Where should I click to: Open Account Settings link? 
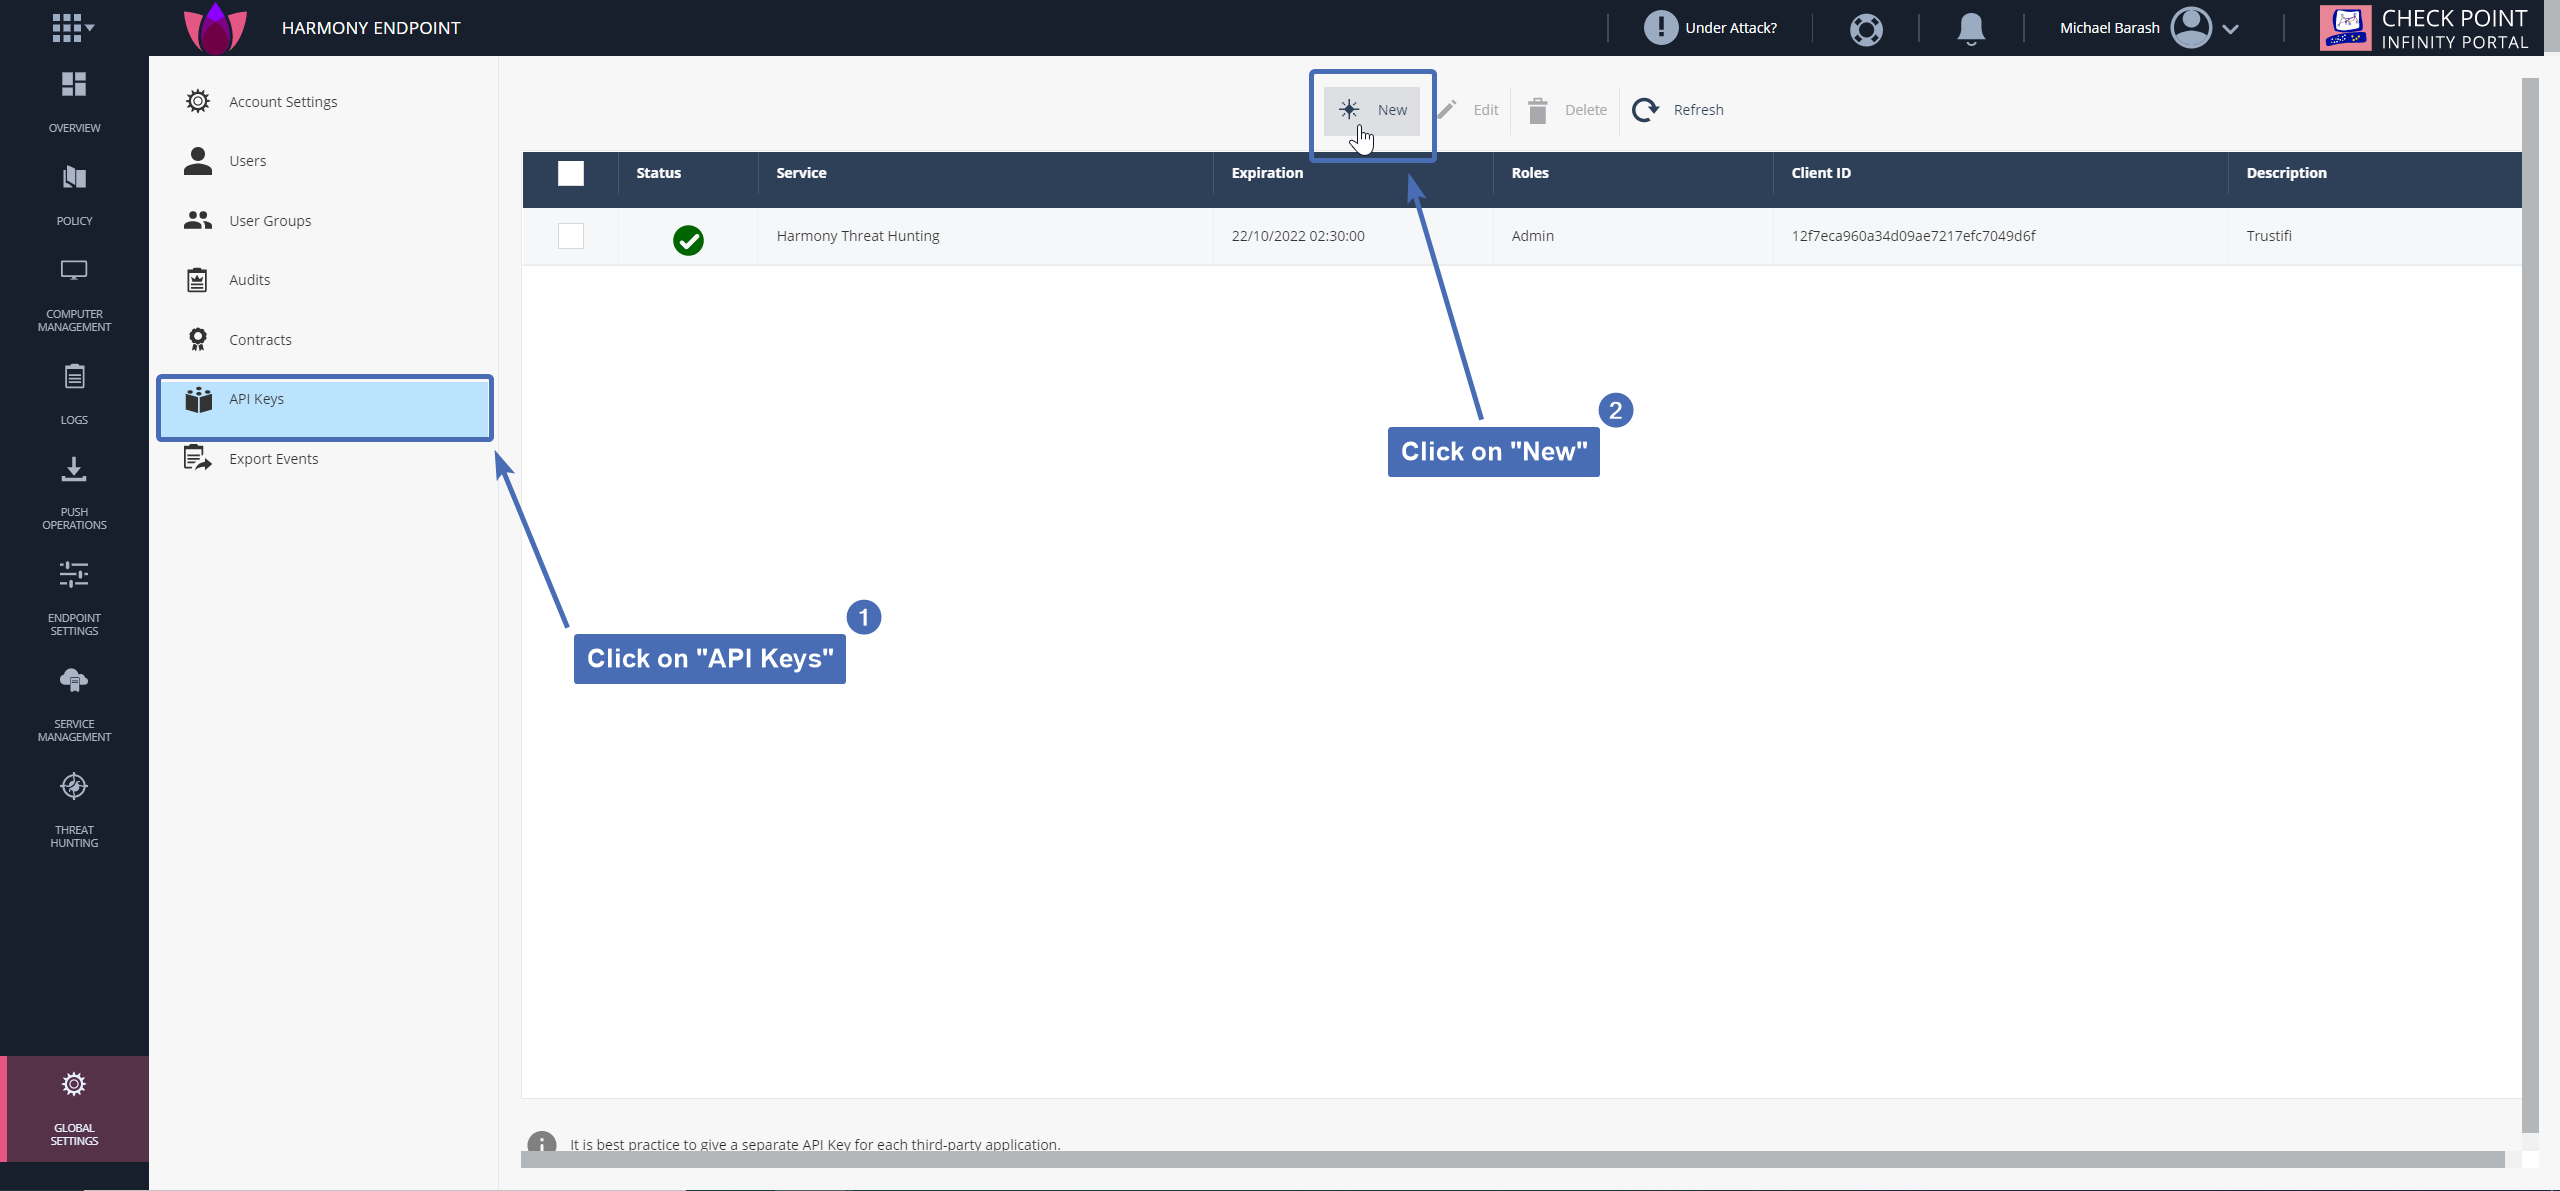point(283,102)
